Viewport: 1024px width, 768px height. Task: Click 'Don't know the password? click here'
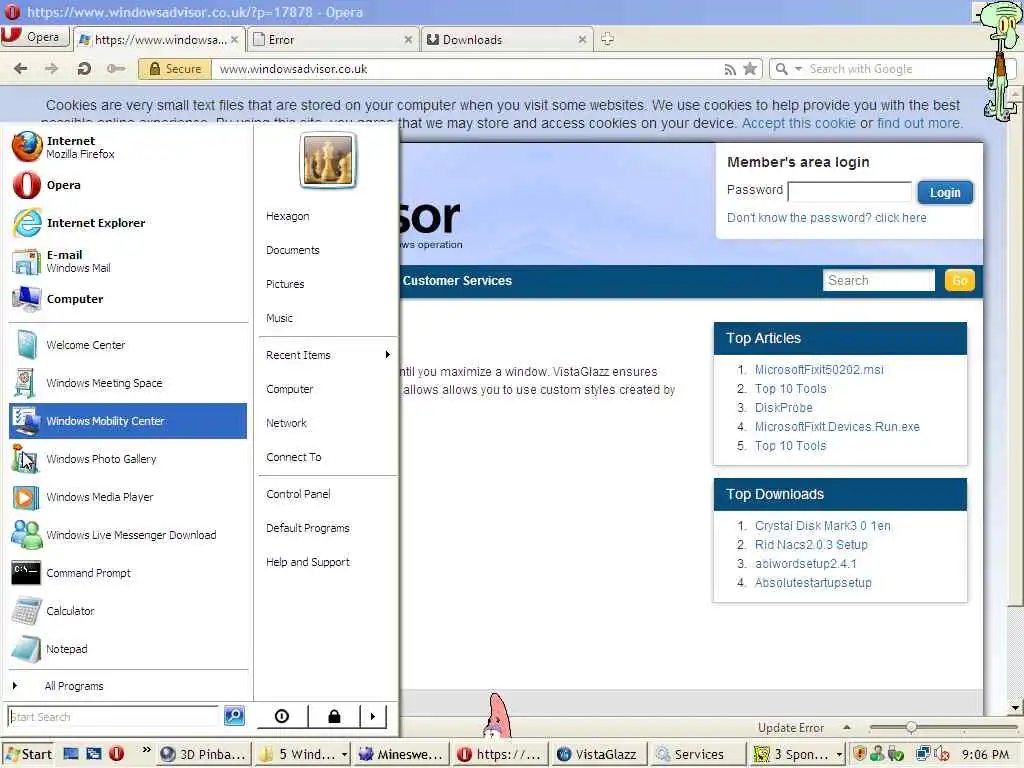[826, 218]
